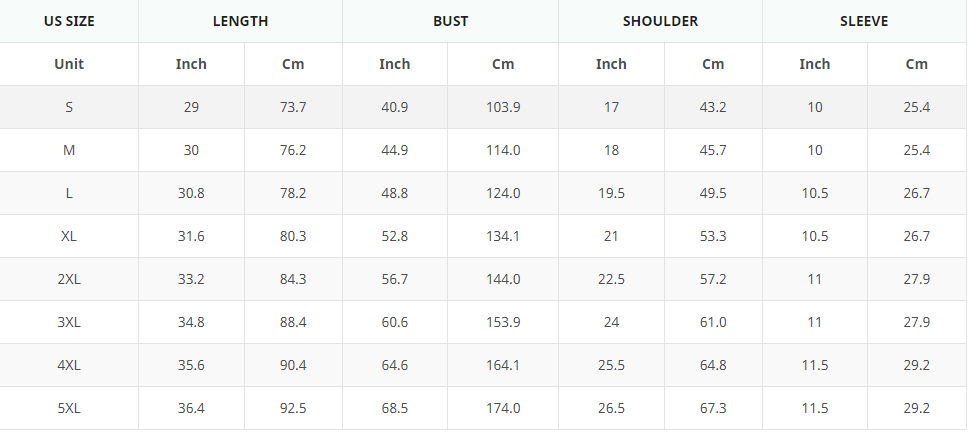970x432 pixels.
Task: Click the BUST column header
Action: tap(450, 21)
